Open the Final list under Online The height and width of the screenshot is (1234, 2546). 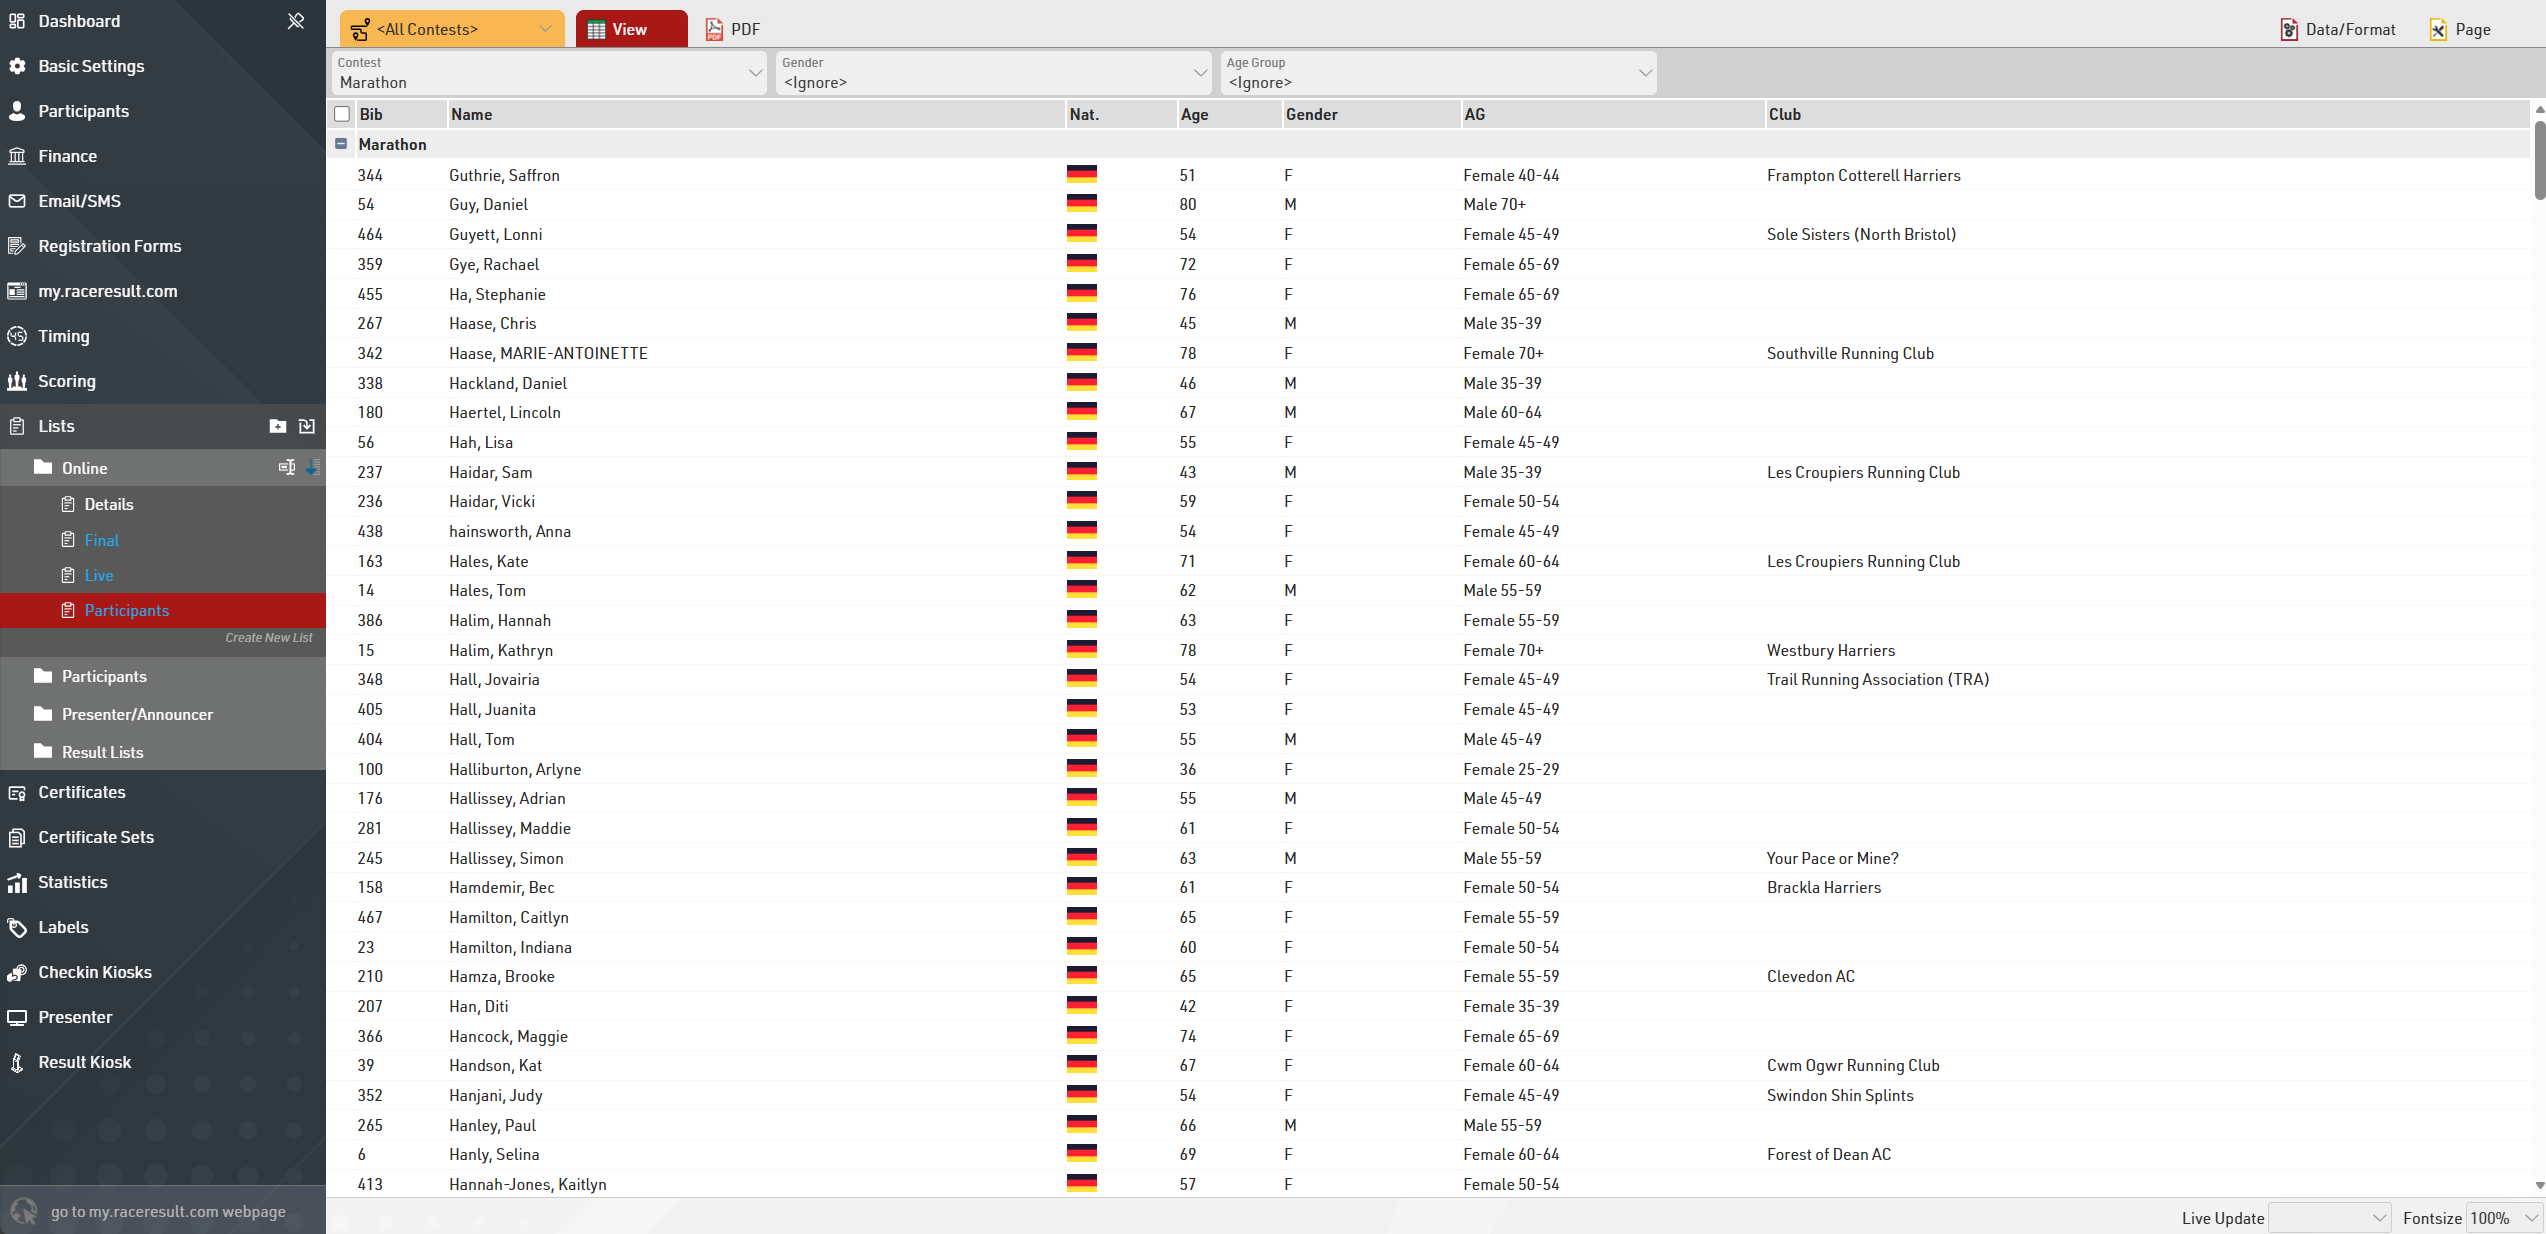pyautogui.click(x=101, y=540)
